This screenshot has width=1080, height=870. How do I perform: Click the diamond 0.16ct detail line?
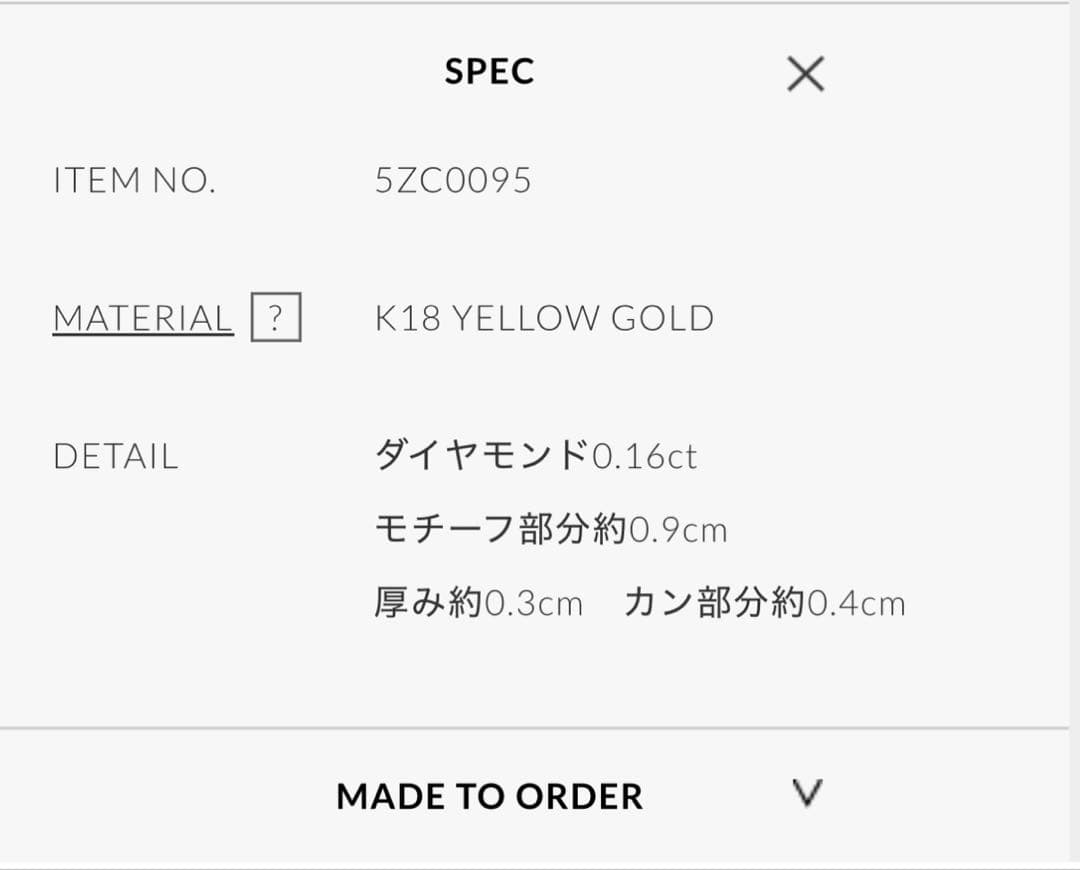pyautogui.click(x=535, y=455)
